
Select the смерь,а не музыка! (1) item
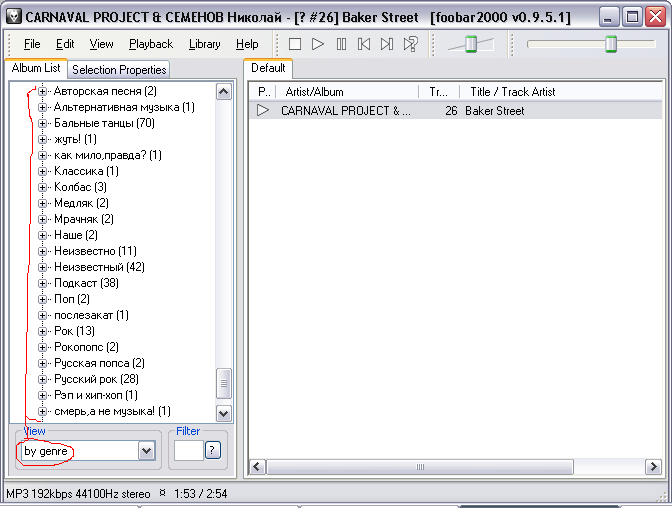pyautogui.click(x=112, y=411)
